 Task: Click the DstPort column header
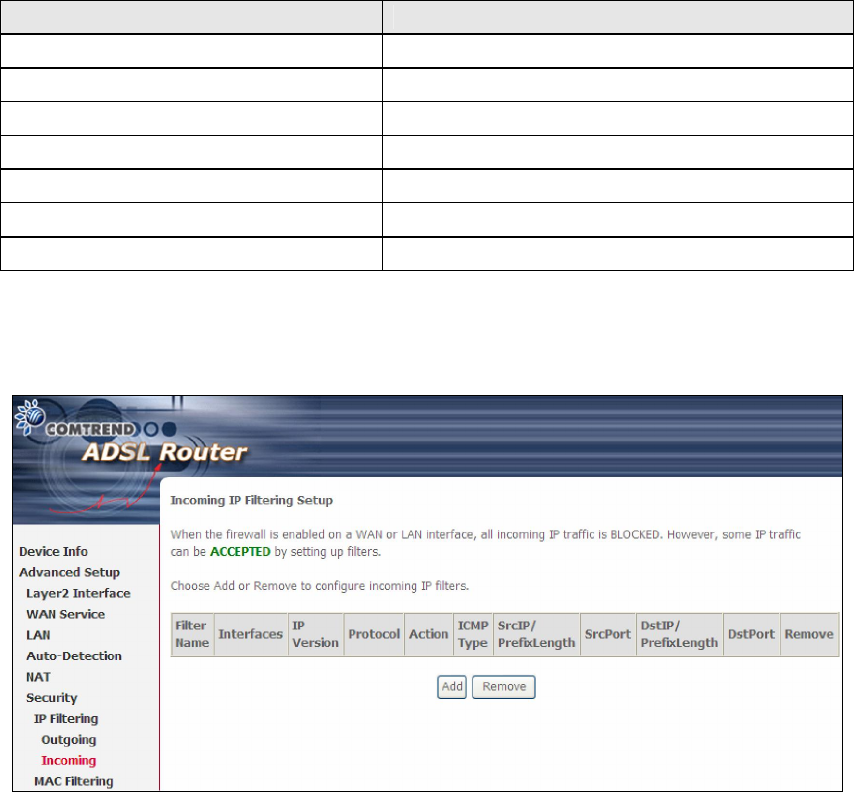tap(751, 634)
